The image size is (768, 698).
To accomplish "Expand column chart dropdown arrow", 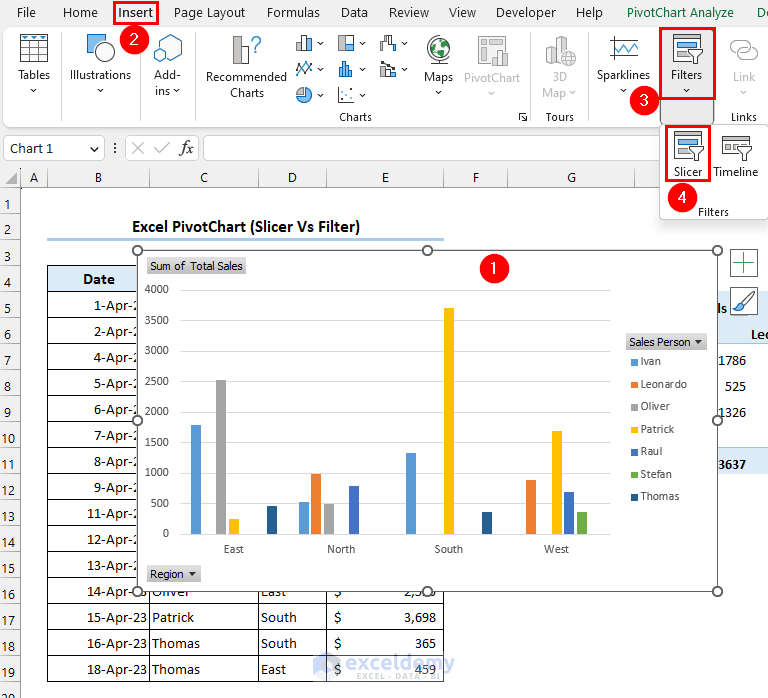I will pos(320,44).
